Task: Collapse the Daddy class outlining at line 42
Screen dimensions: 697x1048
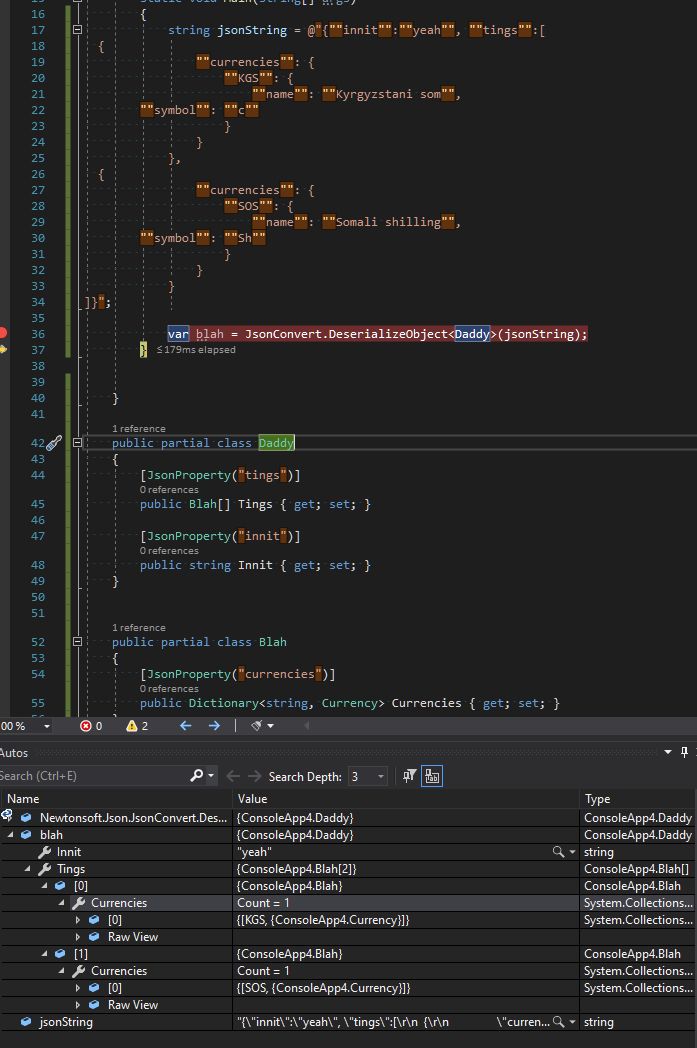Action: pos(78,442)
